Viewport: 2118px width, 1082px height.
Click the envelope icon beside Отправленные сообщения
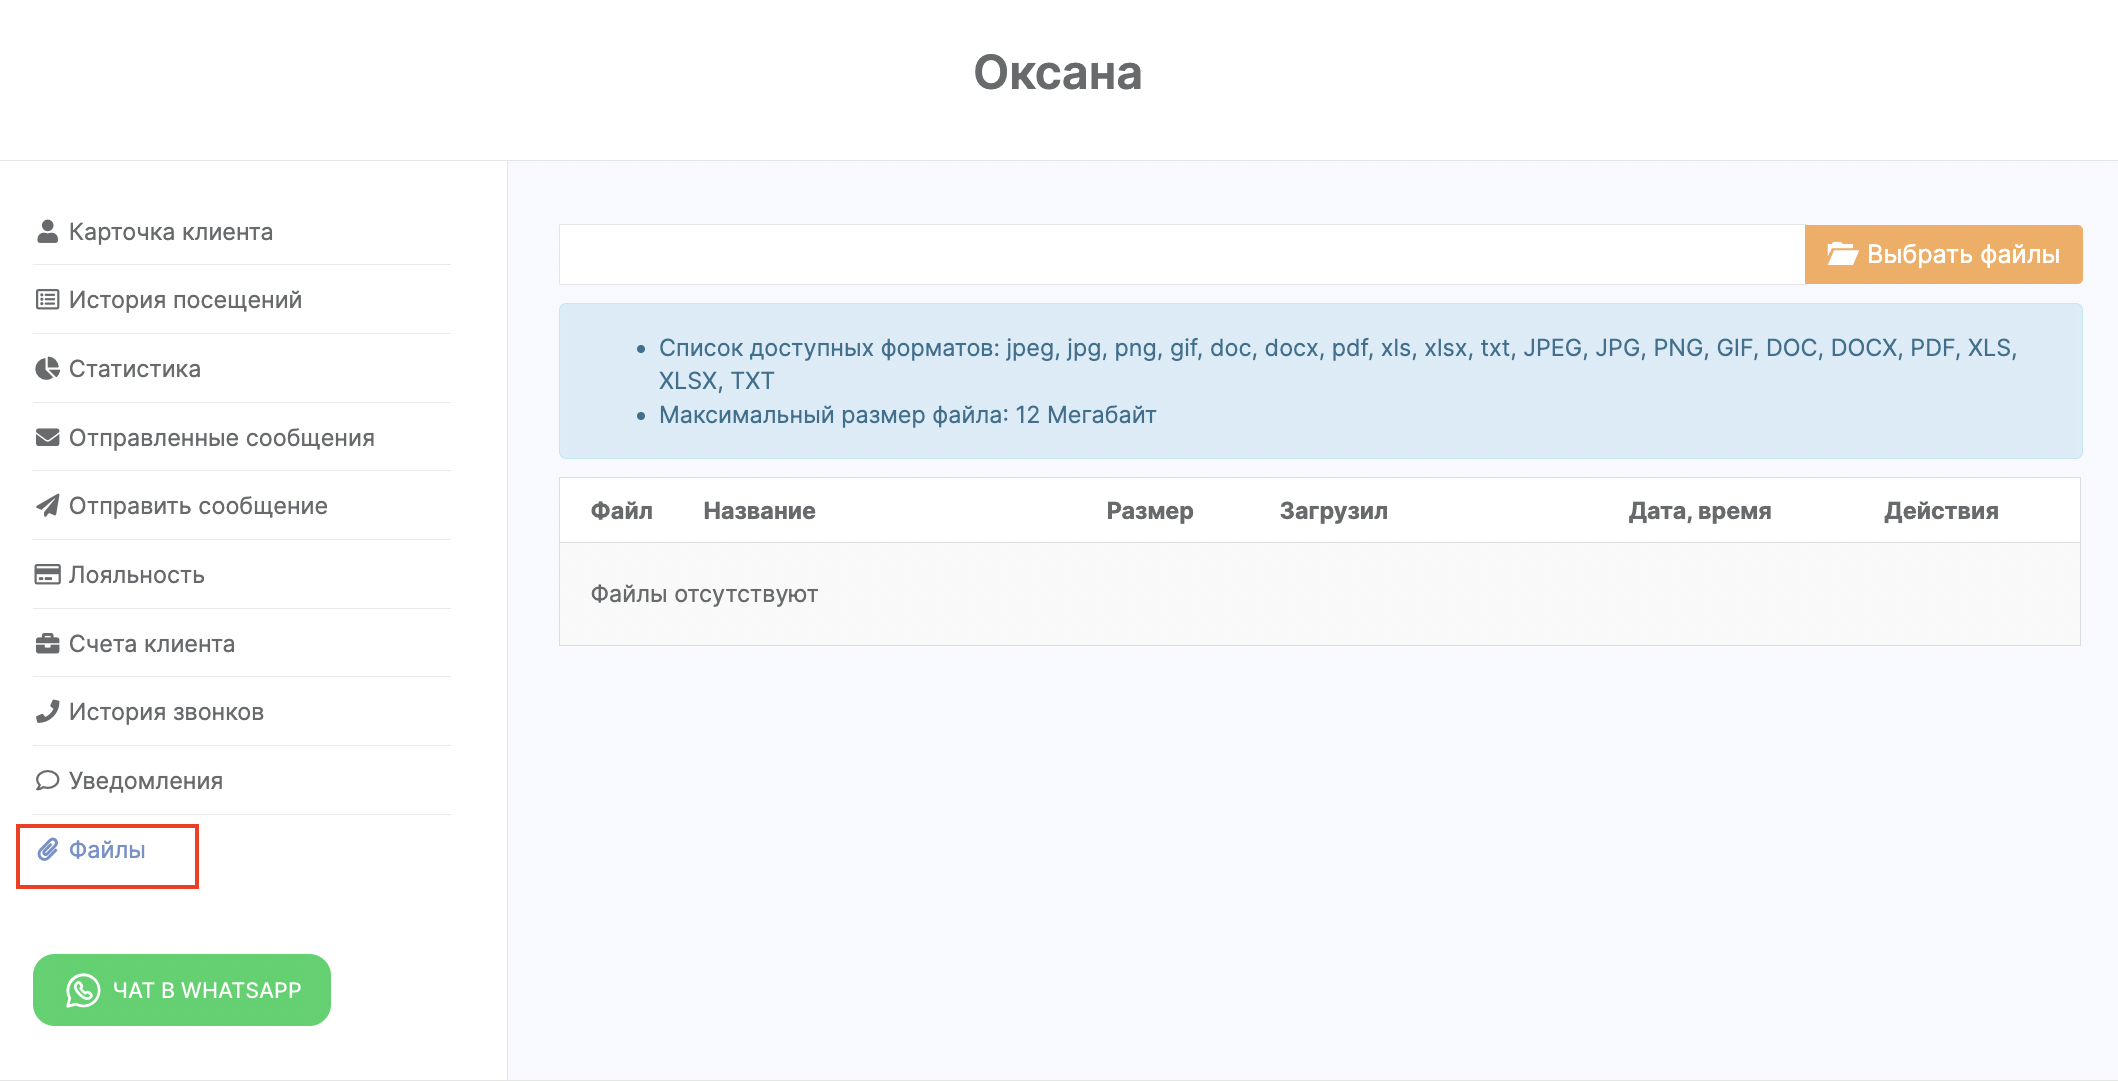[x=47, y=437]
